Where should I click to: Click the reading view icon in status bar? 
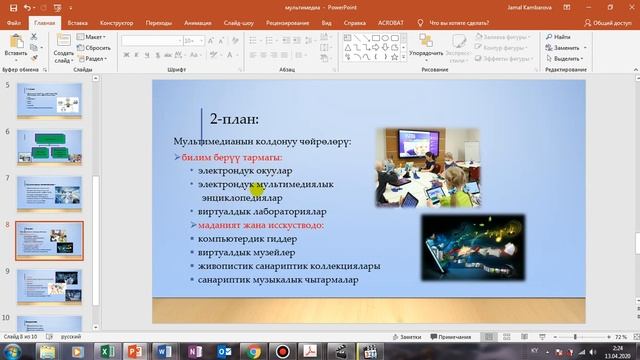[x=524, y=337]
